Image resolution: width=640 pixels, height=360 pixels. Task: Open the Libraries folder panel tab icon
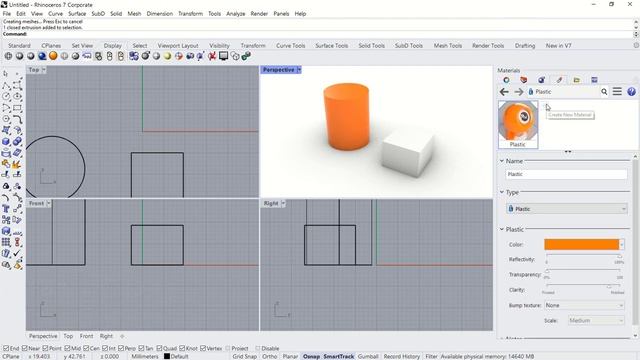(x=576, y=80)
